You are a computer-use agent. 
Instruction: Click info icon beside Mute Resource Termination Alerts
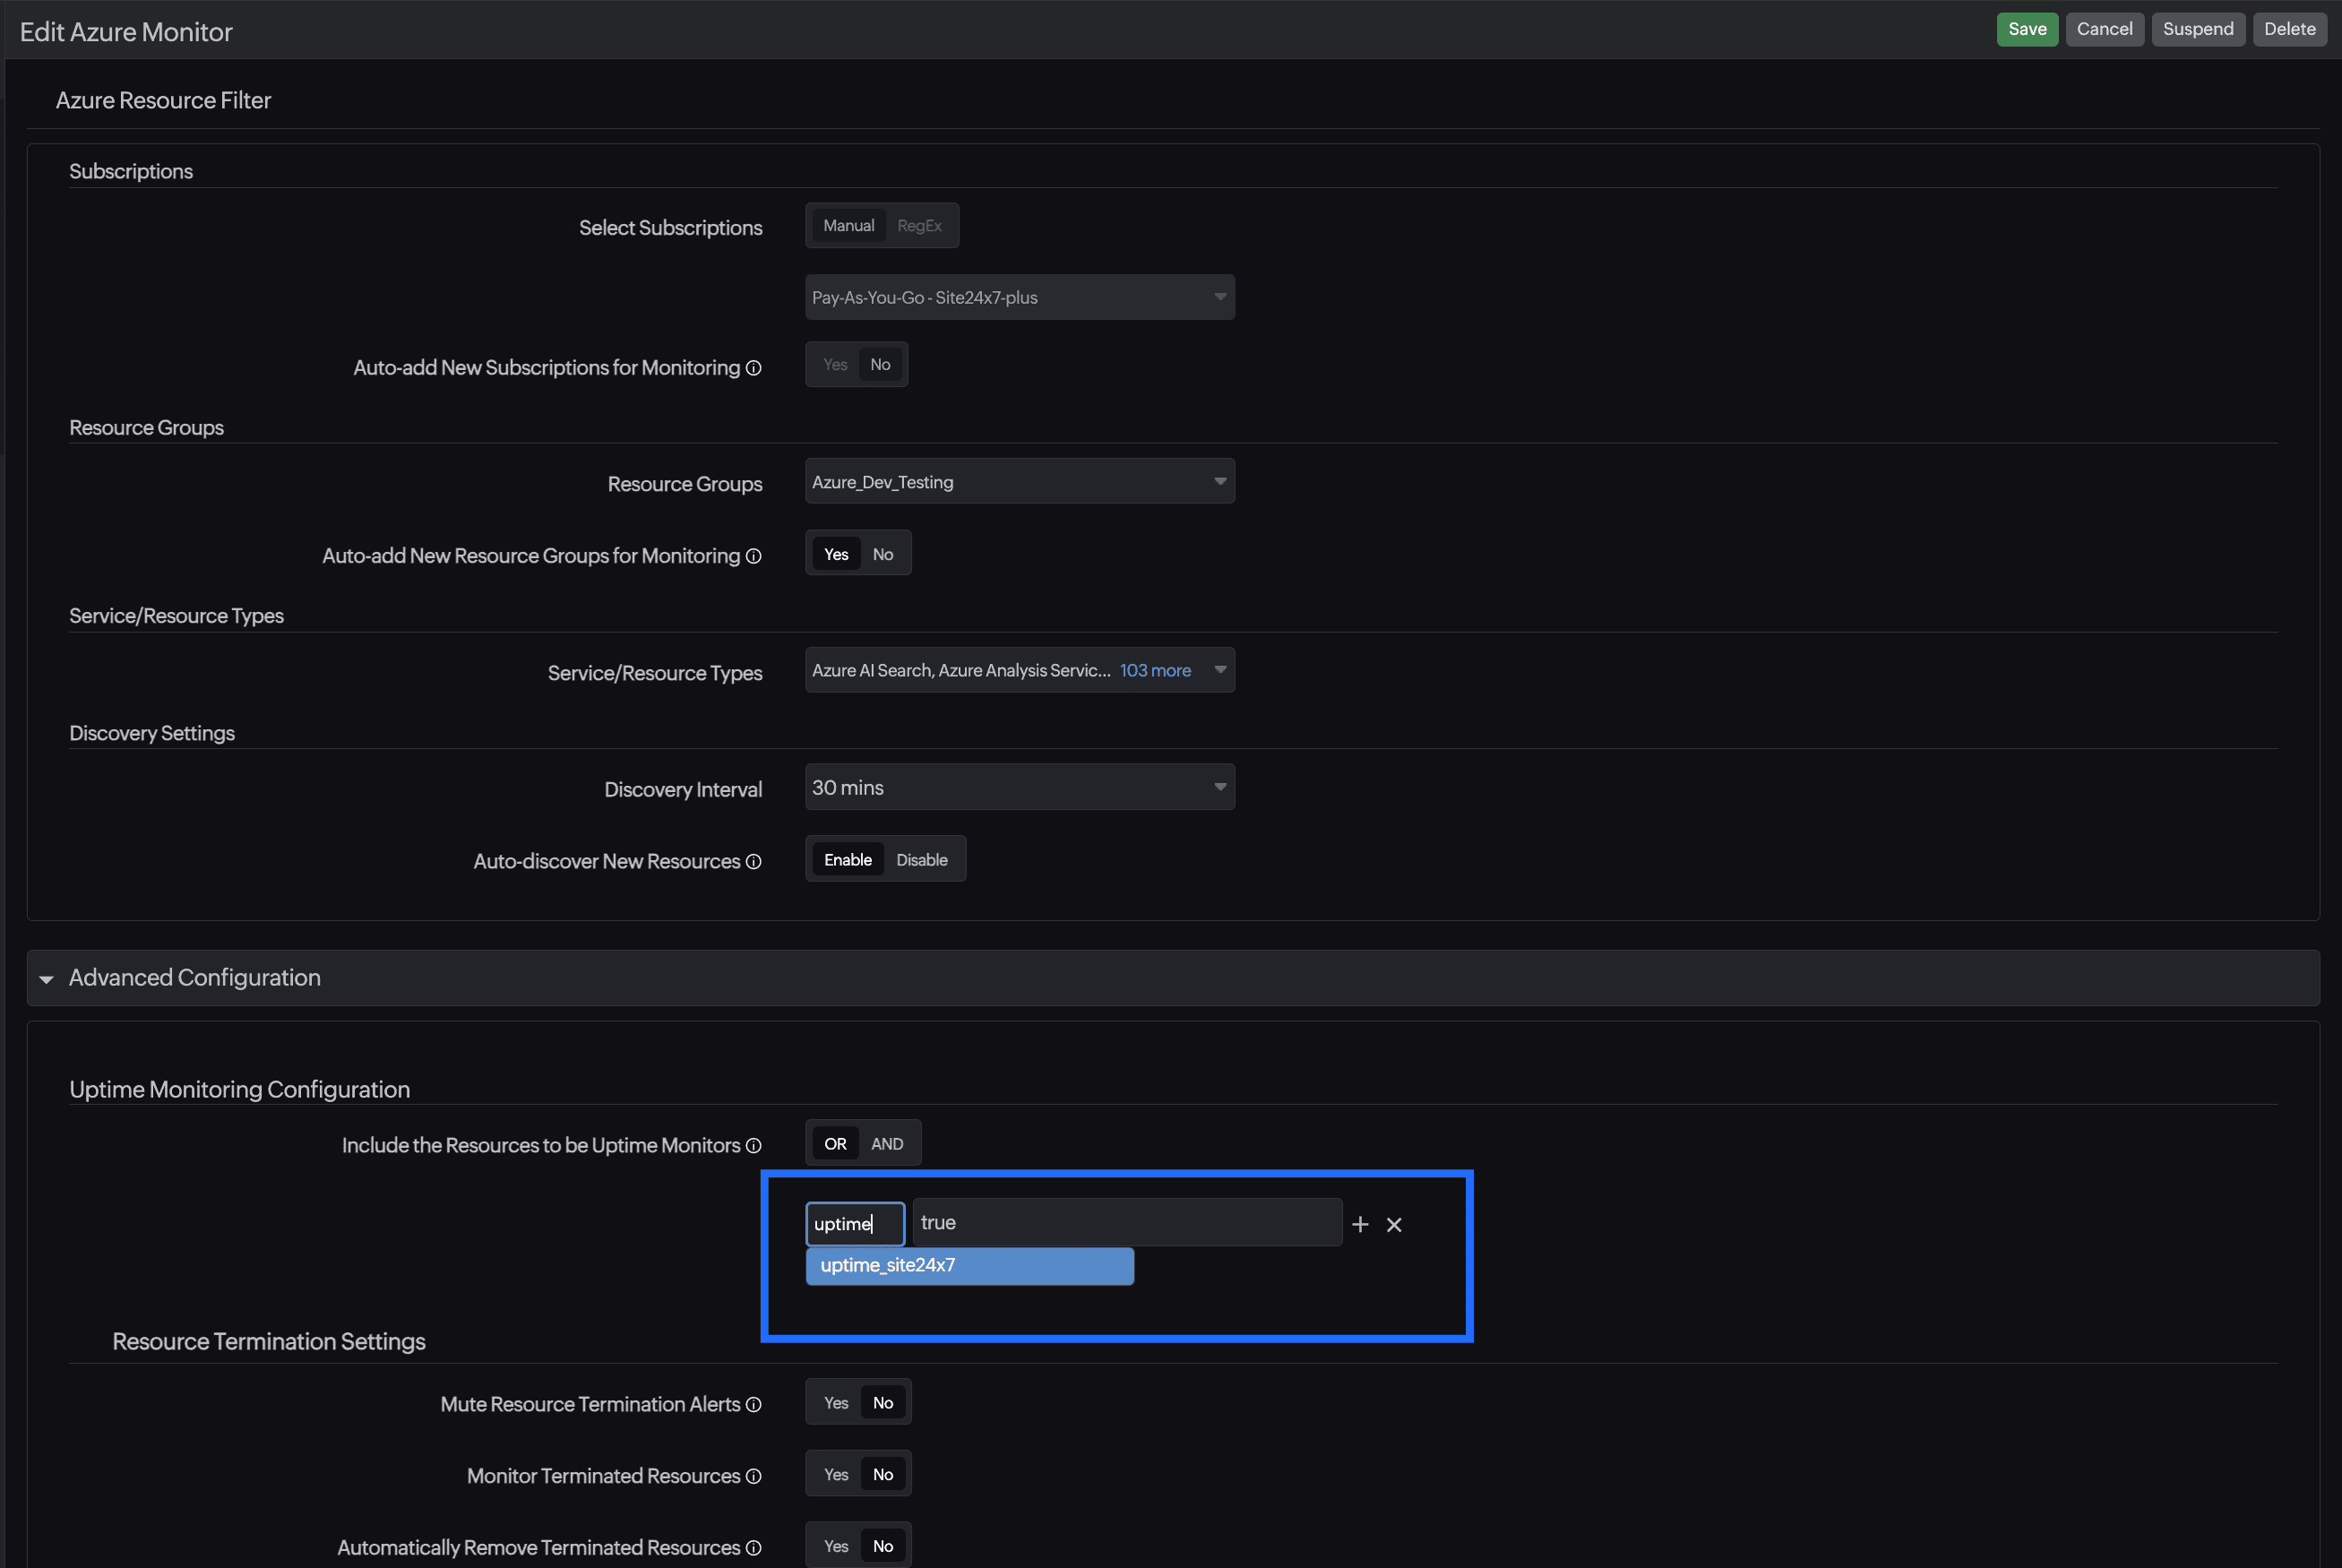[754, 1404]
